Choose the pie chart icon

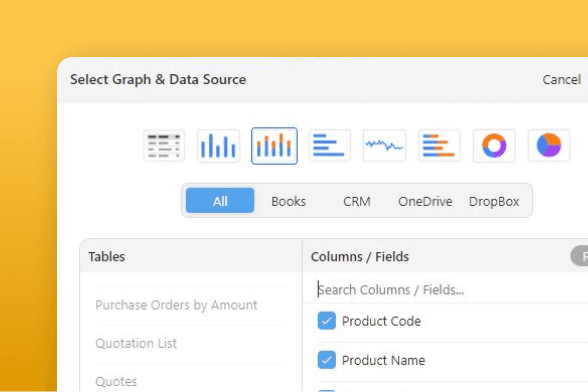click(x=549, y=146)
